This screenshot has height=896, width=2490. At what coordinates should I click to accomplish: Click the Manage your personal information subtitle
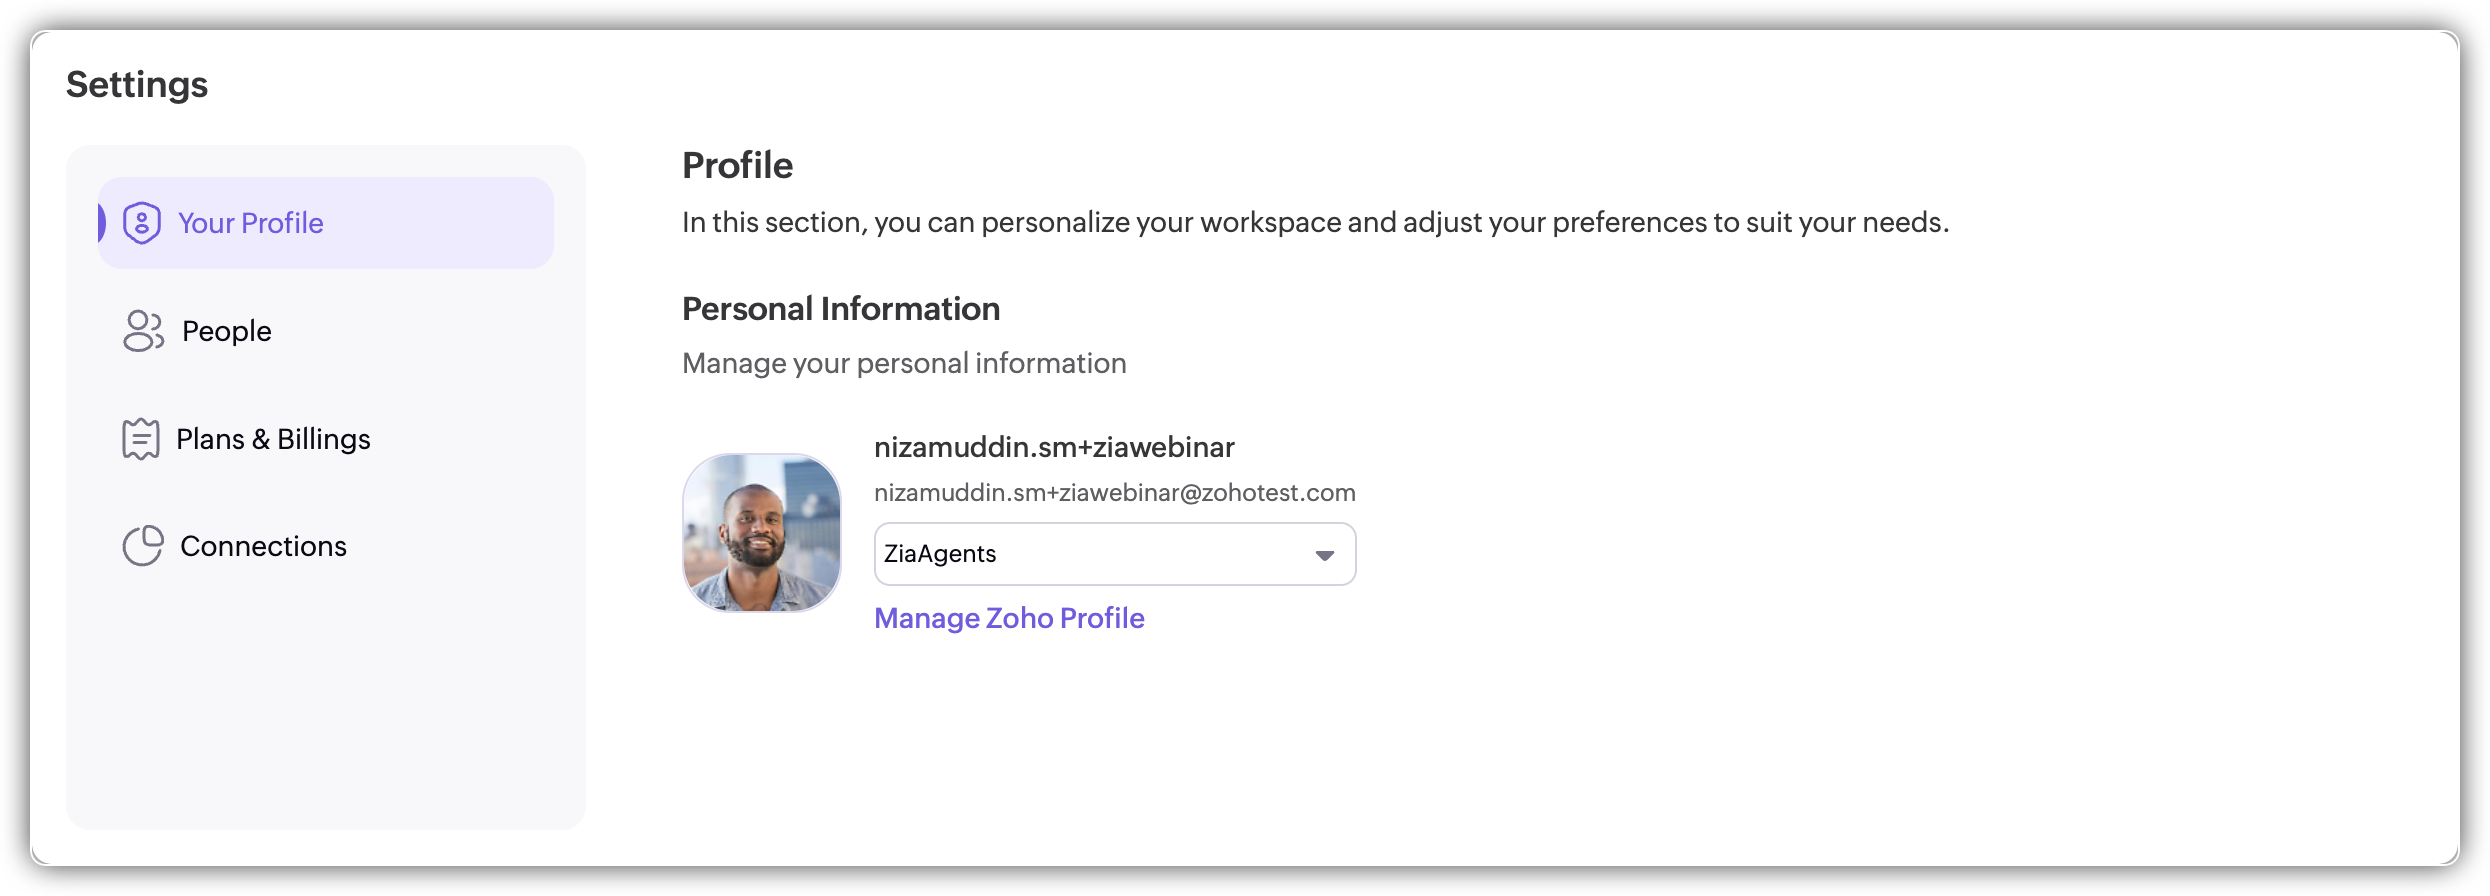[x=904, y=363]
